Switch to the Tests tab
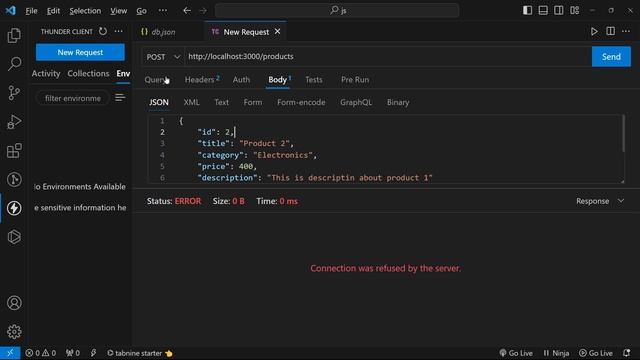Viewport: 640px width, 360px height. pos(313,80)
